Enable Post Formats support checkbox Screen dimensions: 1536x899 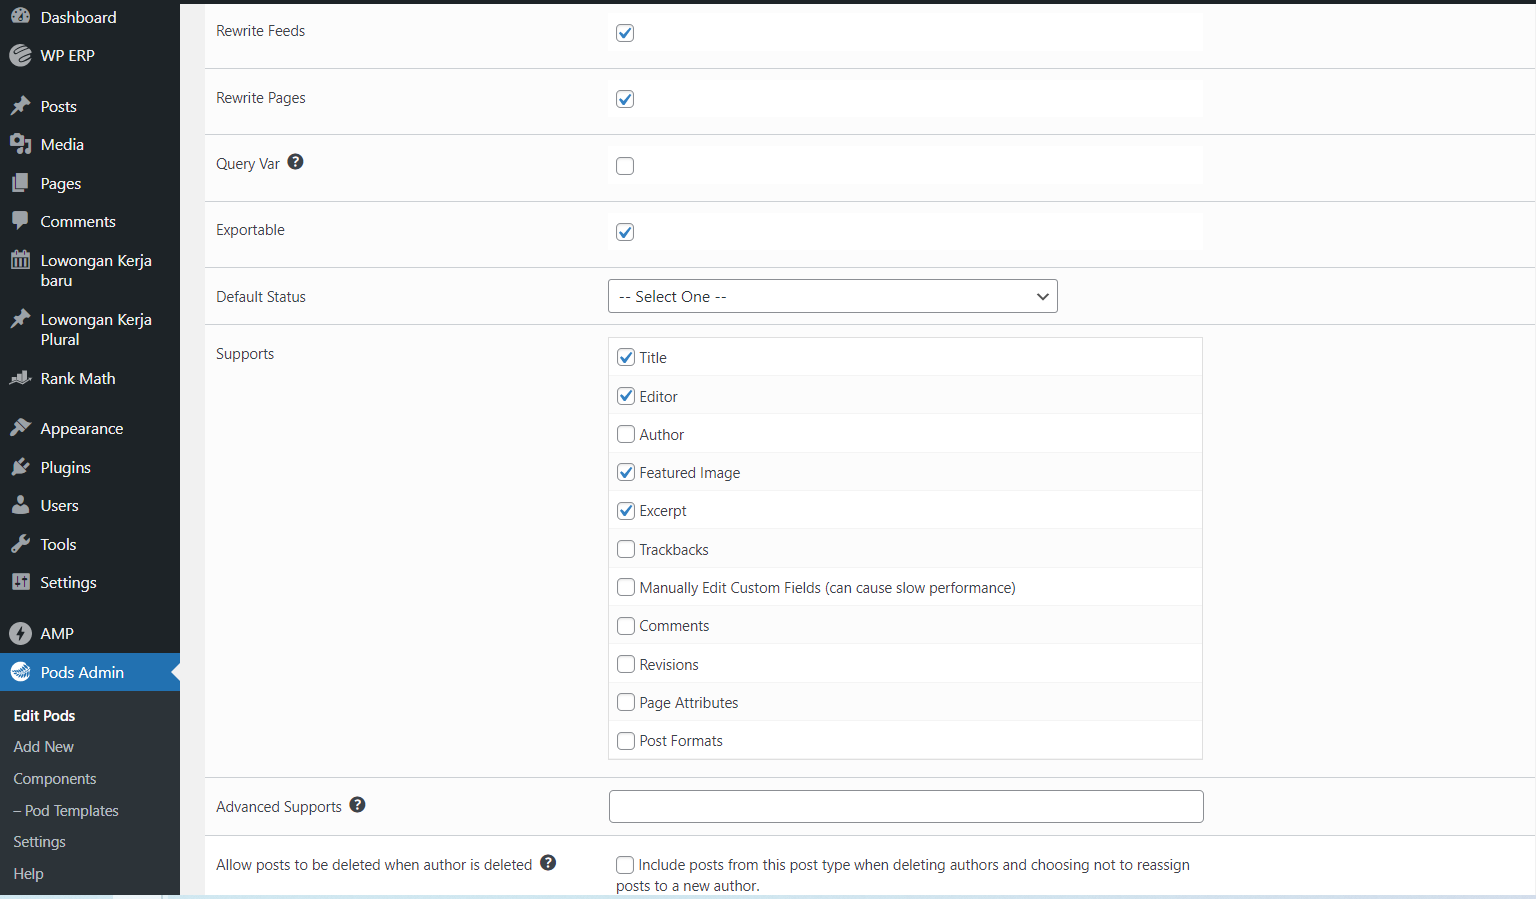(626, 741)
